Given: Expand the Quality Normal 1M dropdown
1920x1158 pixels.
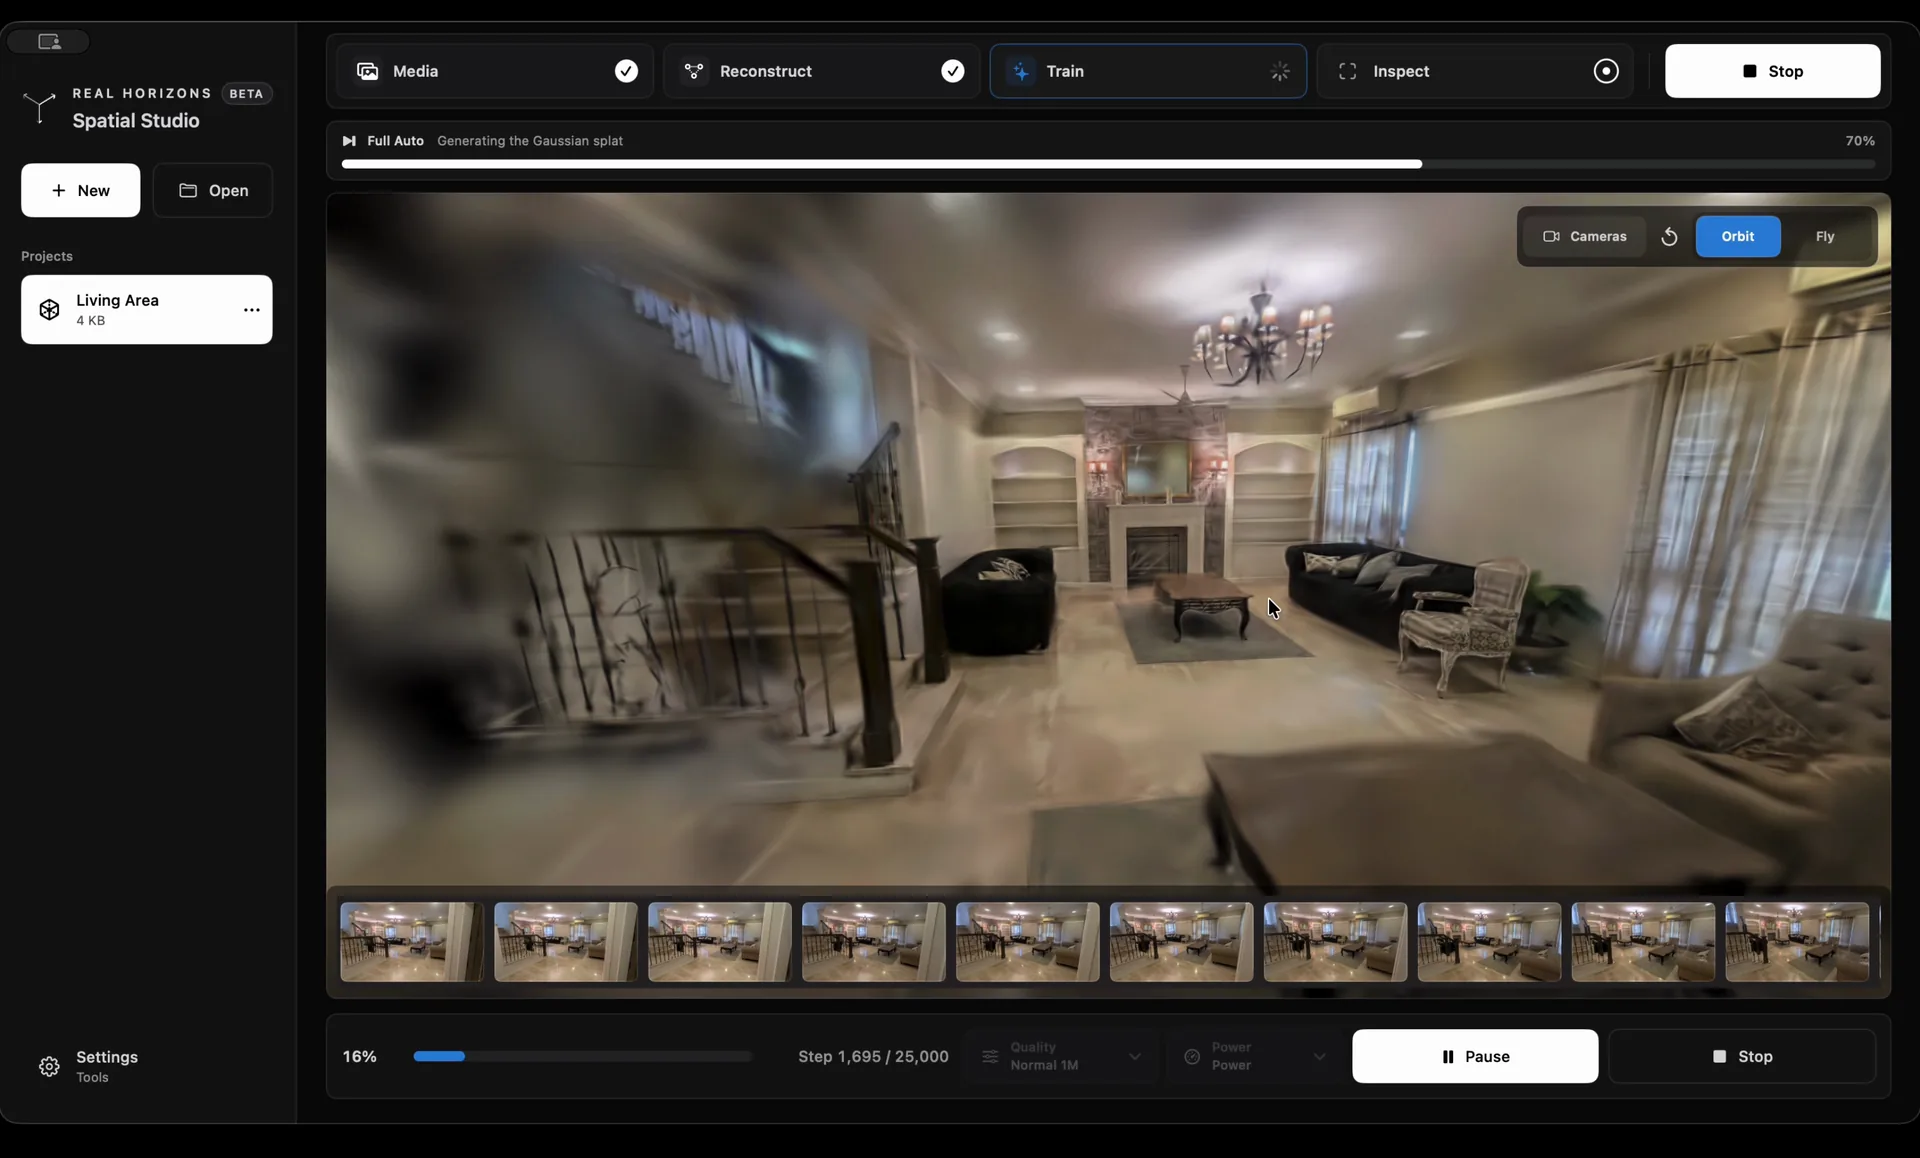Looking at the screenshot, I should click(x=1061, y=1056).
